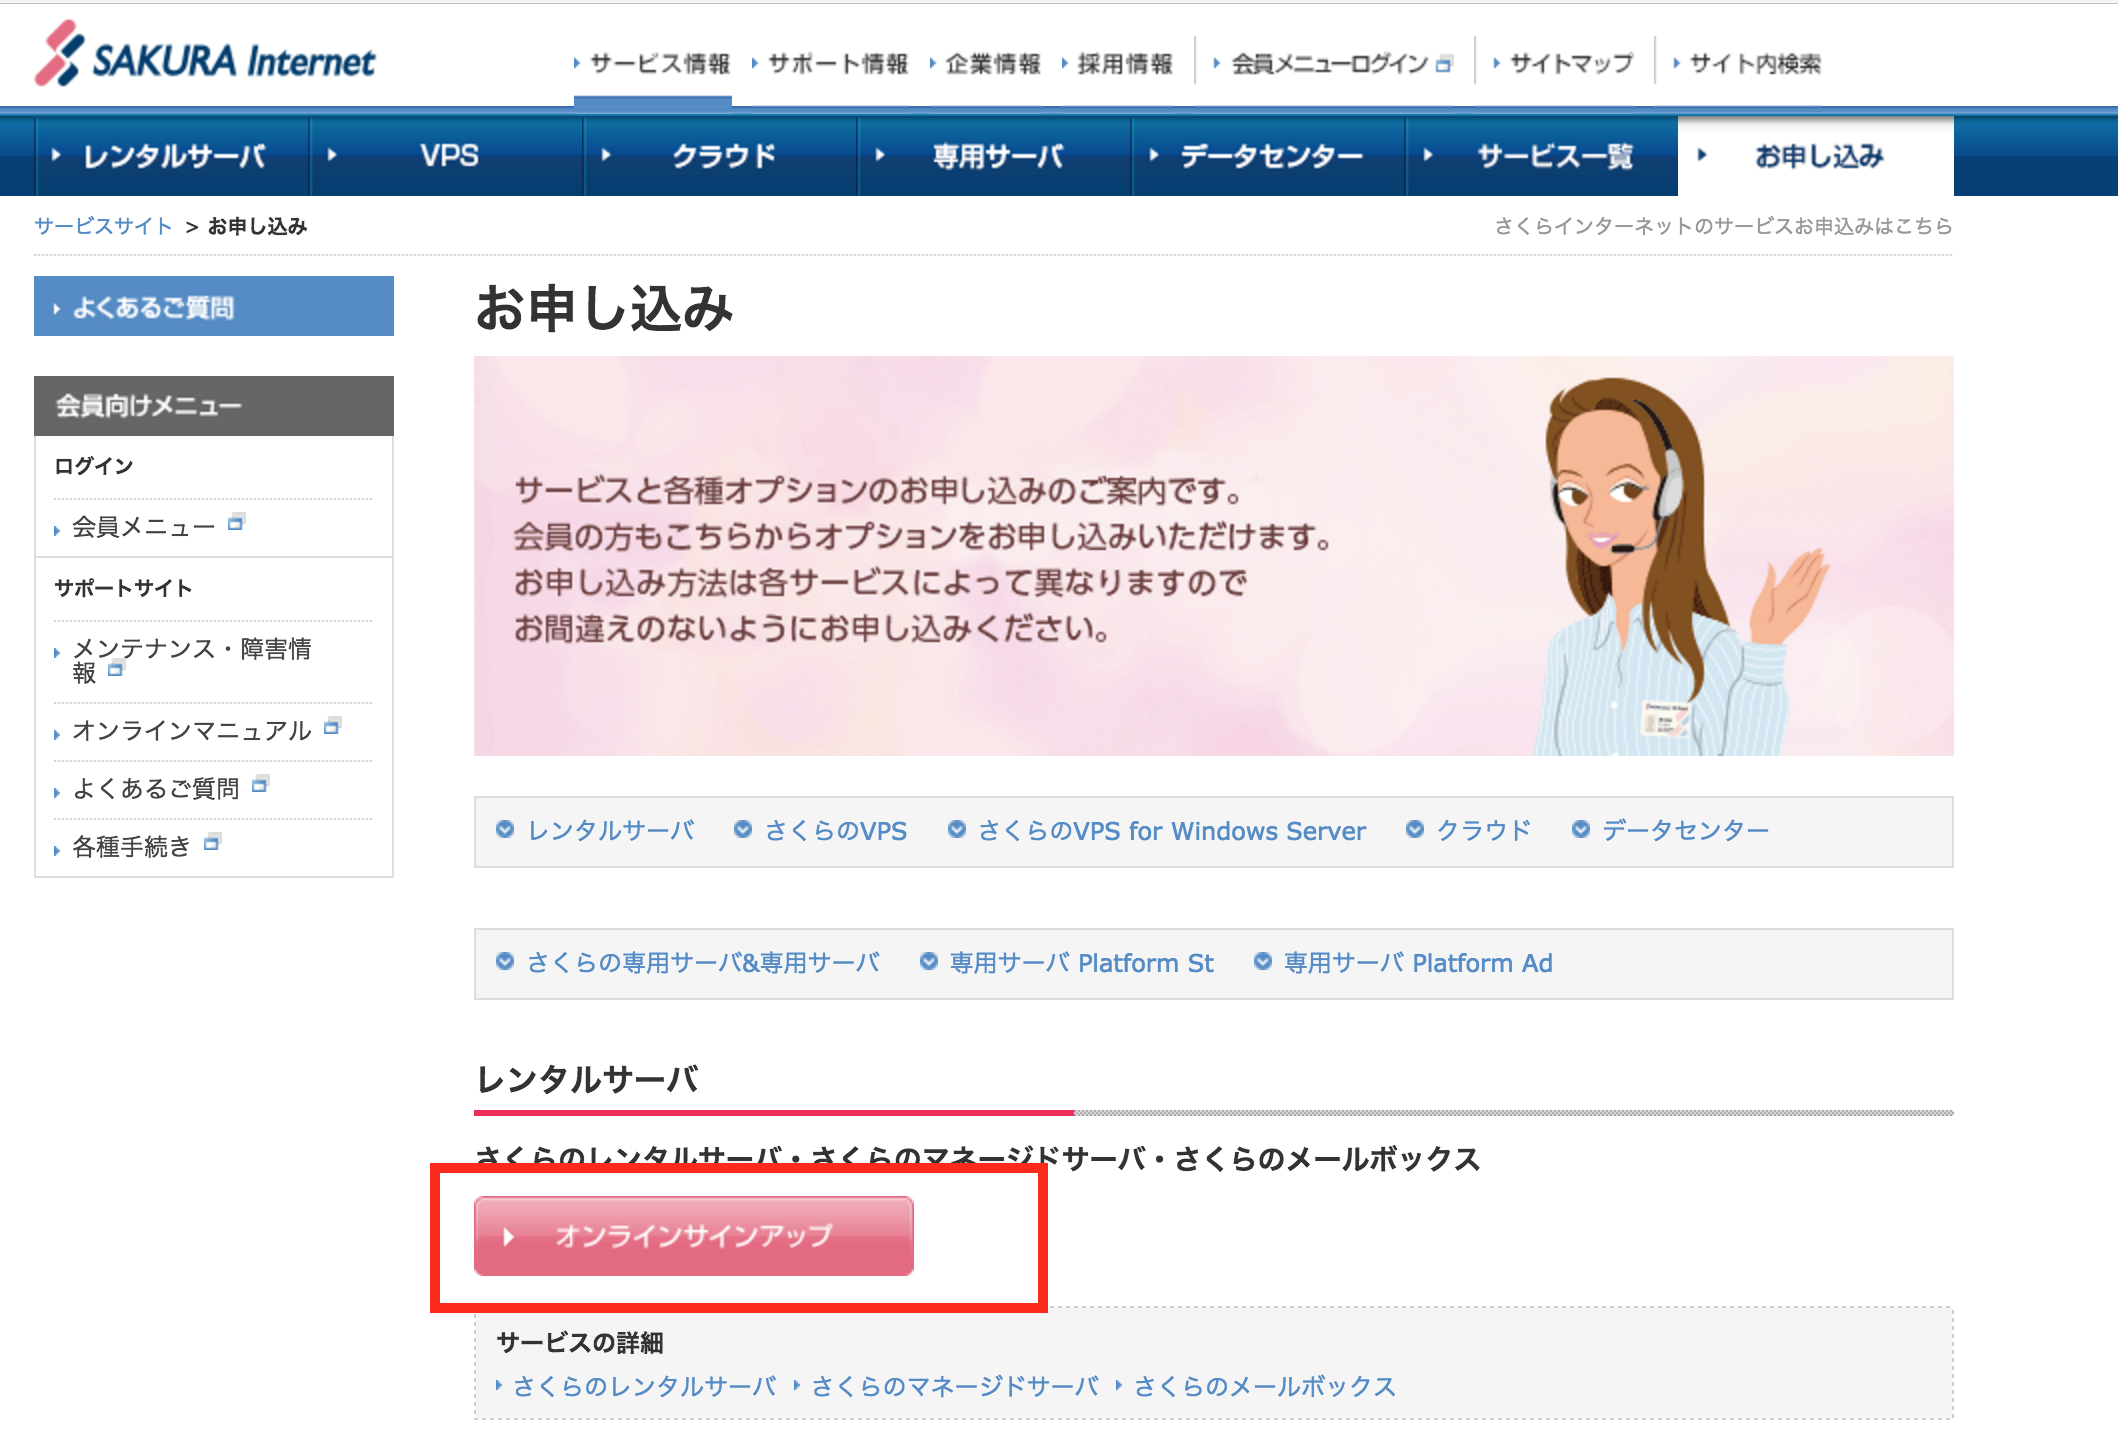Open サイトマップ in header

(1570, 64)
